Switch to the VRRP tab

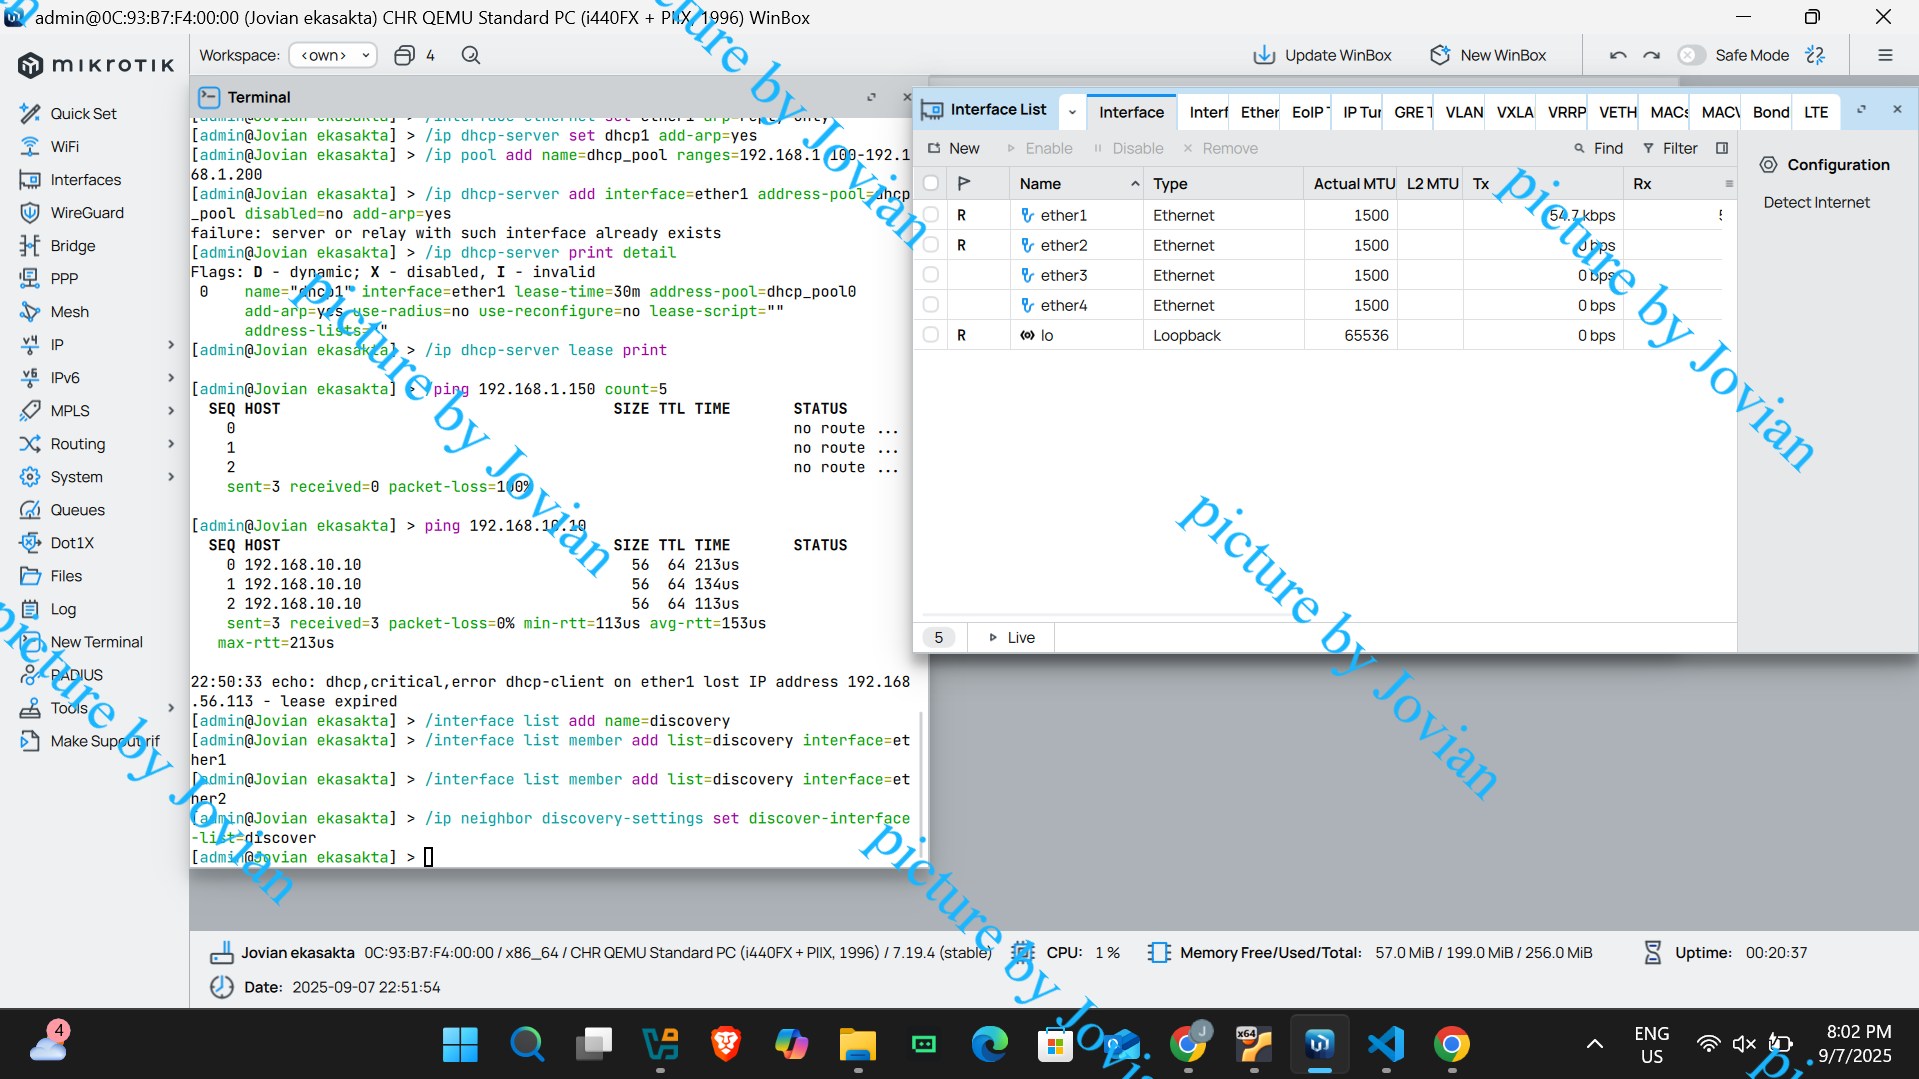[1566, 113]
